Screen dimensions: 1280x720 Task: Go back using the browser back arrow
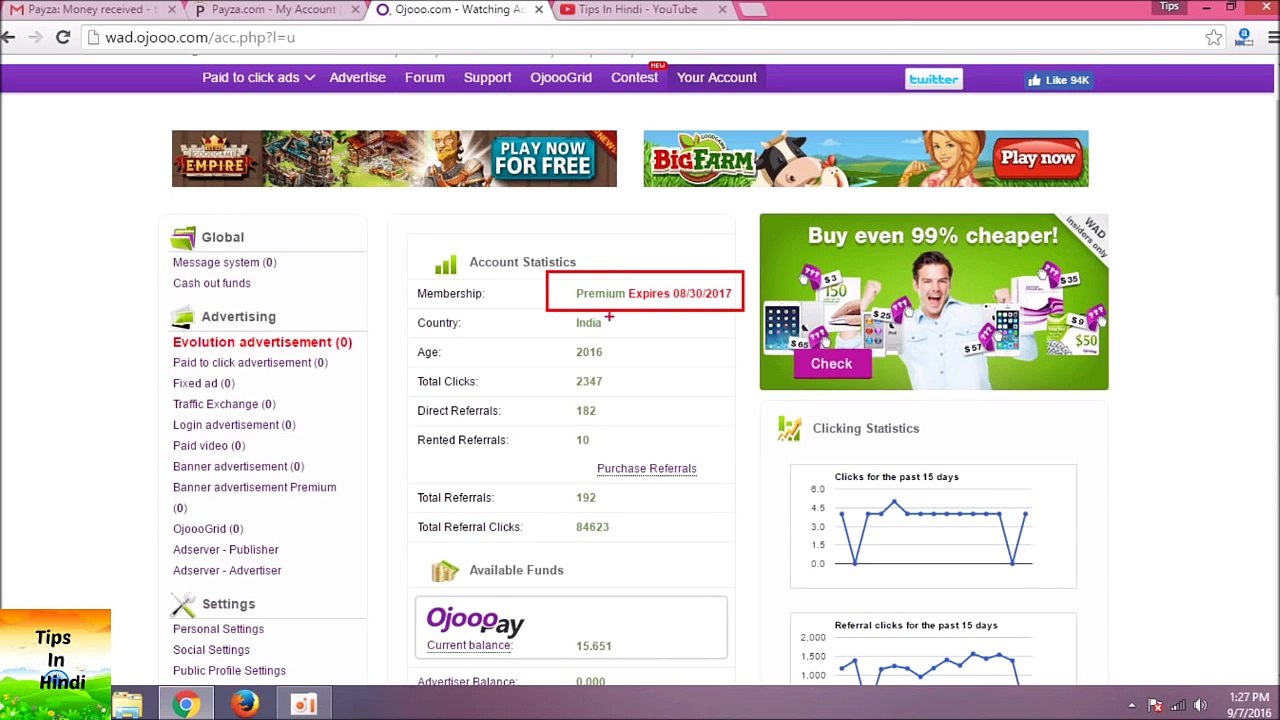tap(9, 37)
